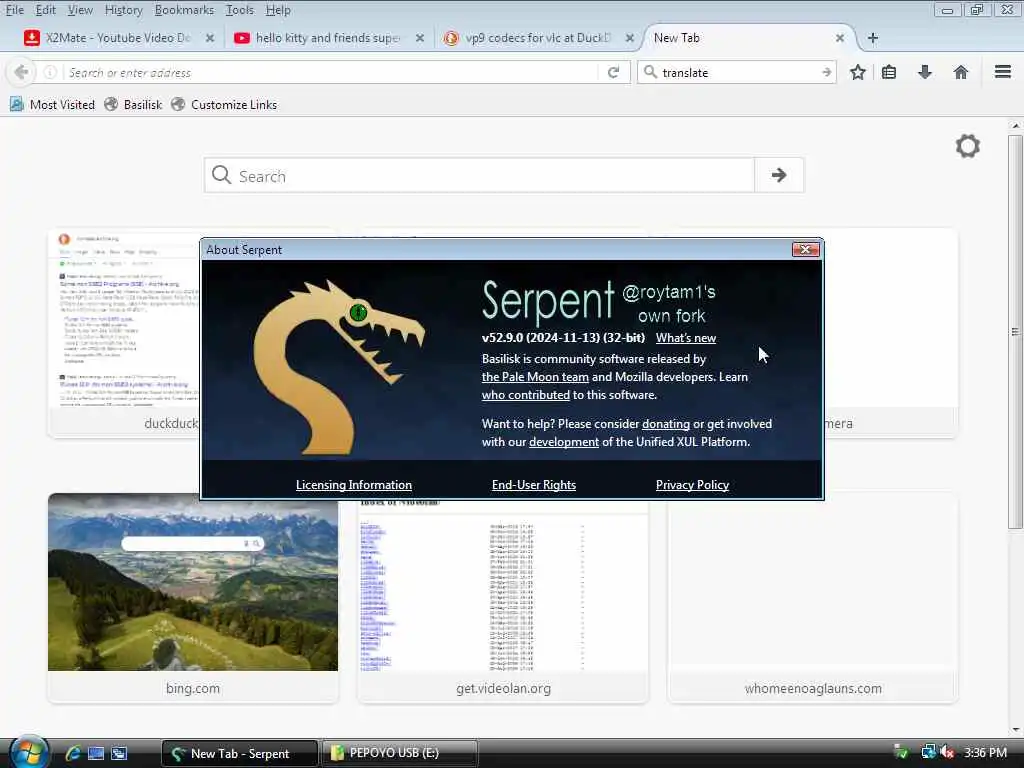Select PEPOYO USB (E:) taskbar button
This screenshot has height=768, width=1024.
(399, 753)
